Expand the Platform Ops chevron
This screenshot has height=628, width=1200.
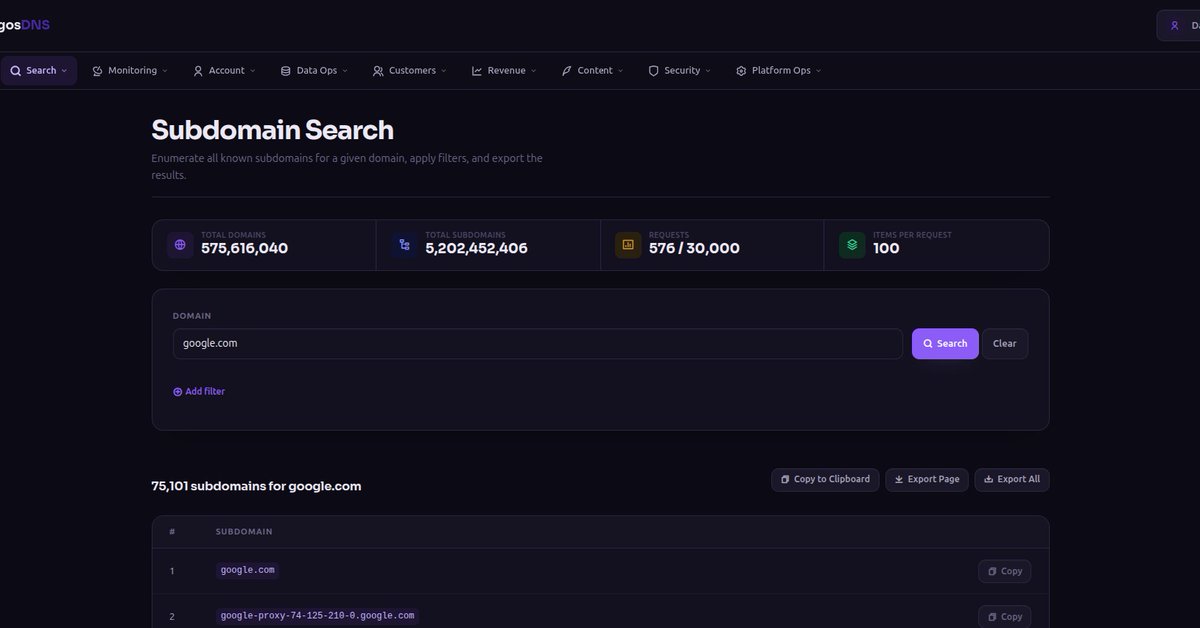coord(819,71)
